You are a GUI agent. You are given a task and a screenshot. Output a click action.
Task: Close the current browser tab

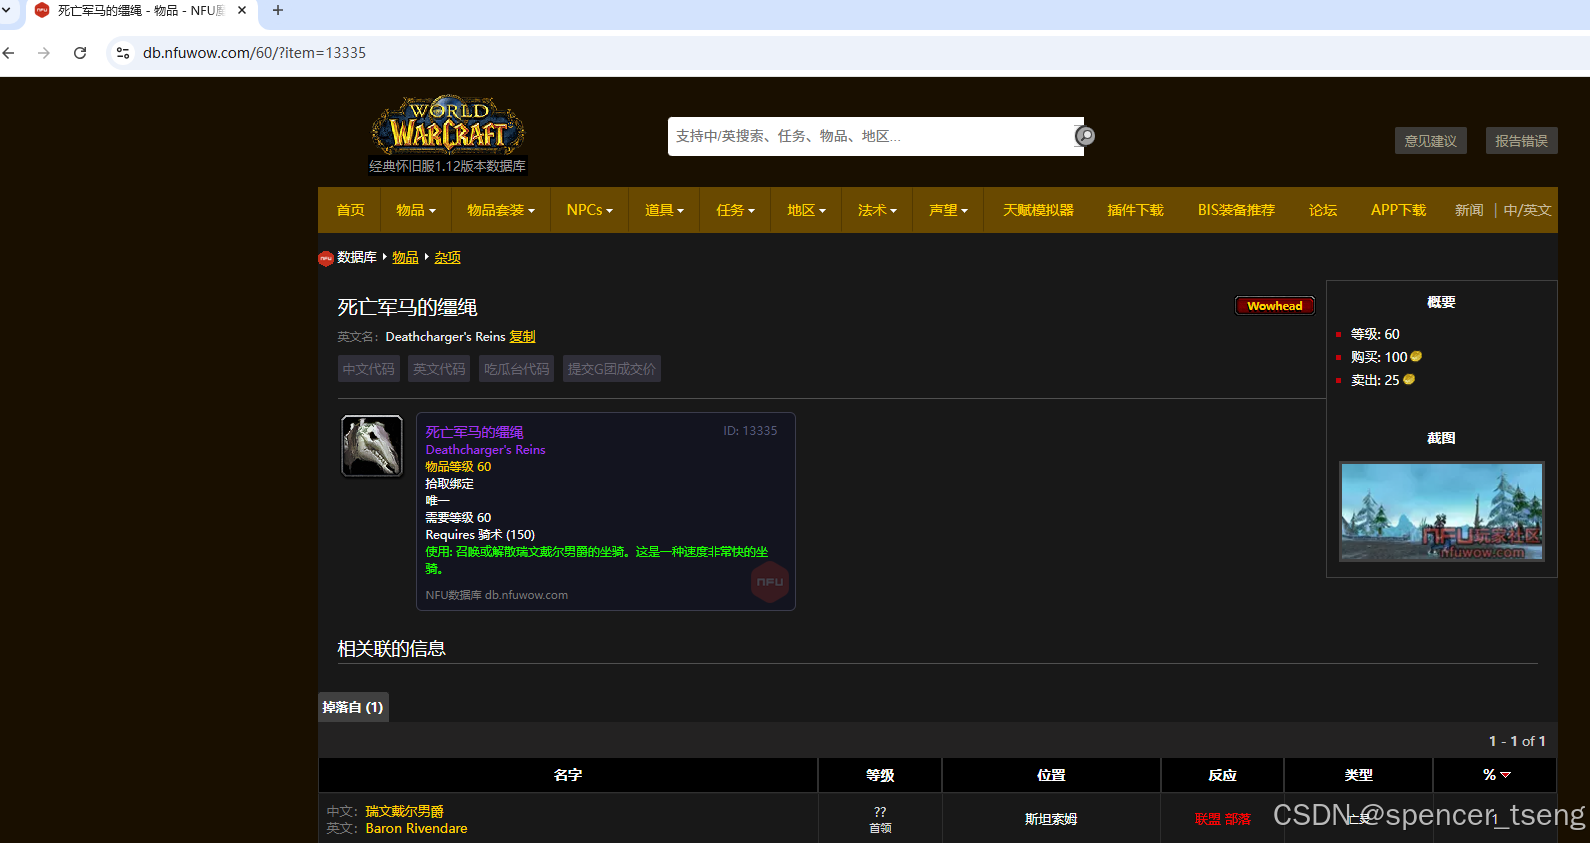tap(242, 10)
